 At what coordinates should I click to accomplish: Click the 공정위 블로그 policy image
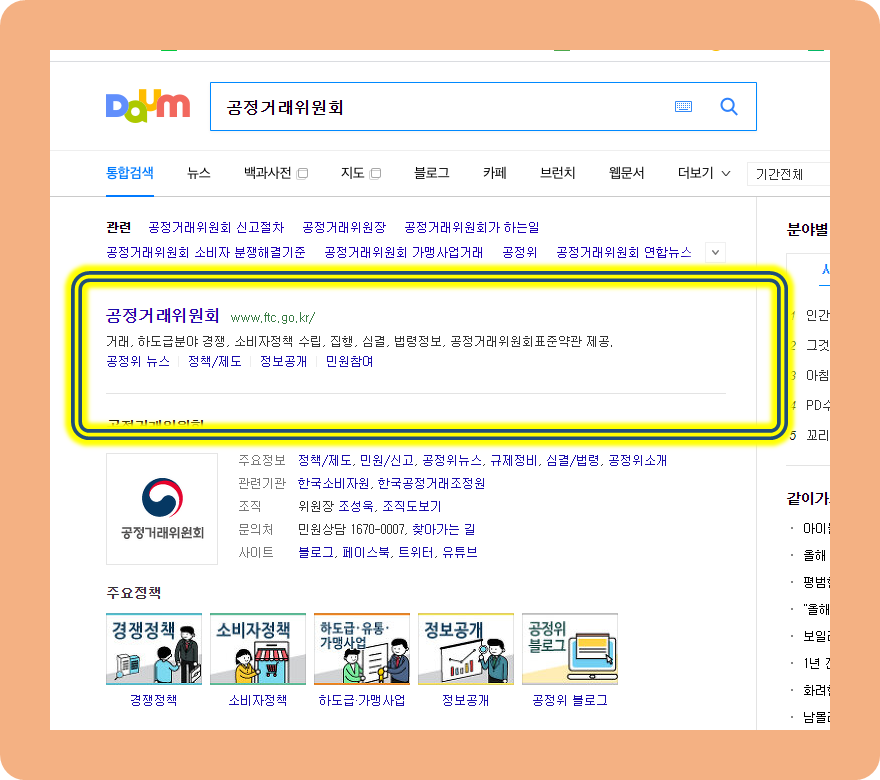click(x=570, y=649)
